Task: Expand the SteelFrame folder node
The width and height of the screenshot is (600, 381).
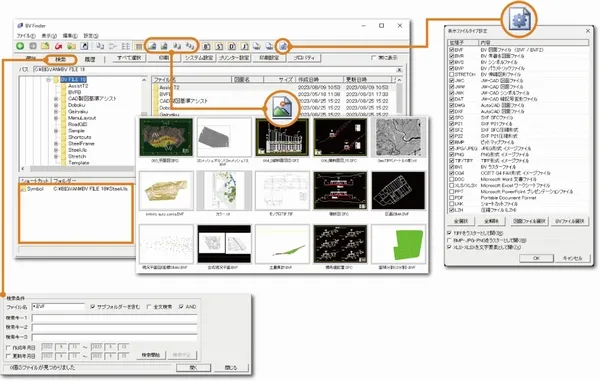Action: (56, 144)
